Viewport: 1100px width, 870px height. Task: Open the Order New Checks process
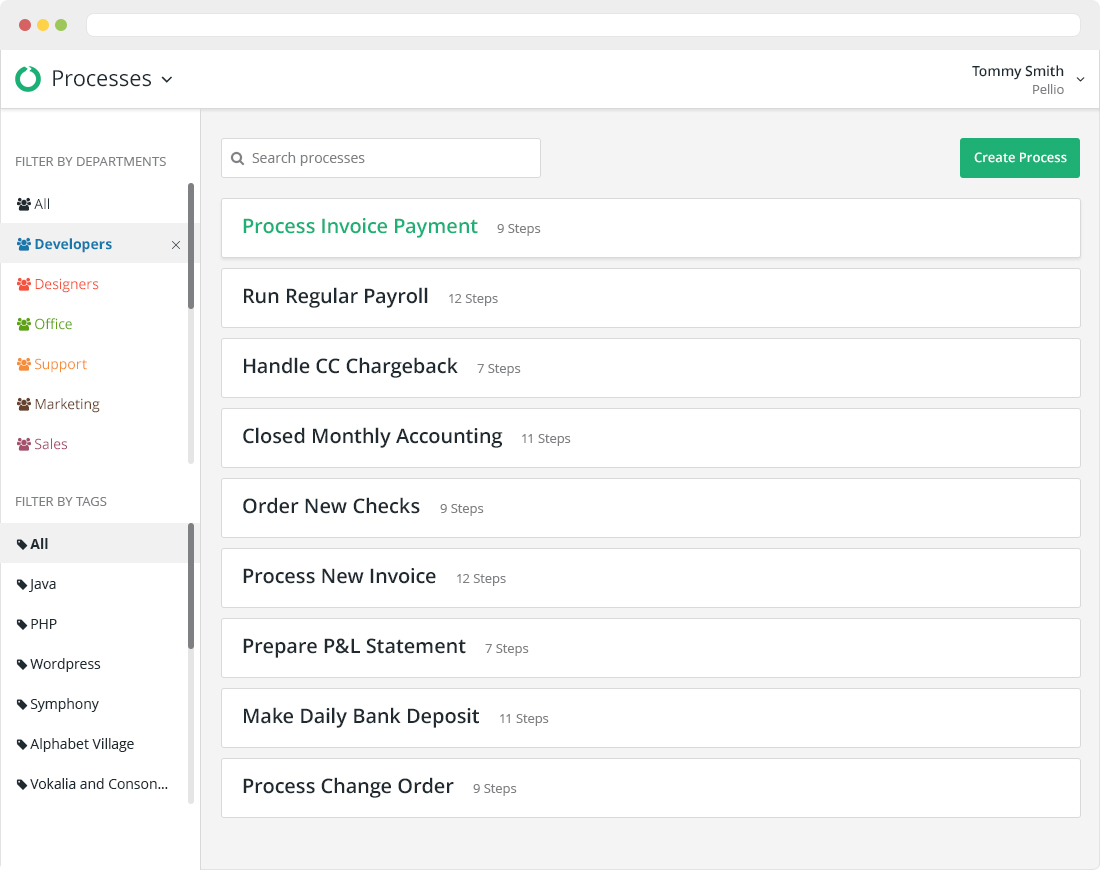[x=650, y=508]
